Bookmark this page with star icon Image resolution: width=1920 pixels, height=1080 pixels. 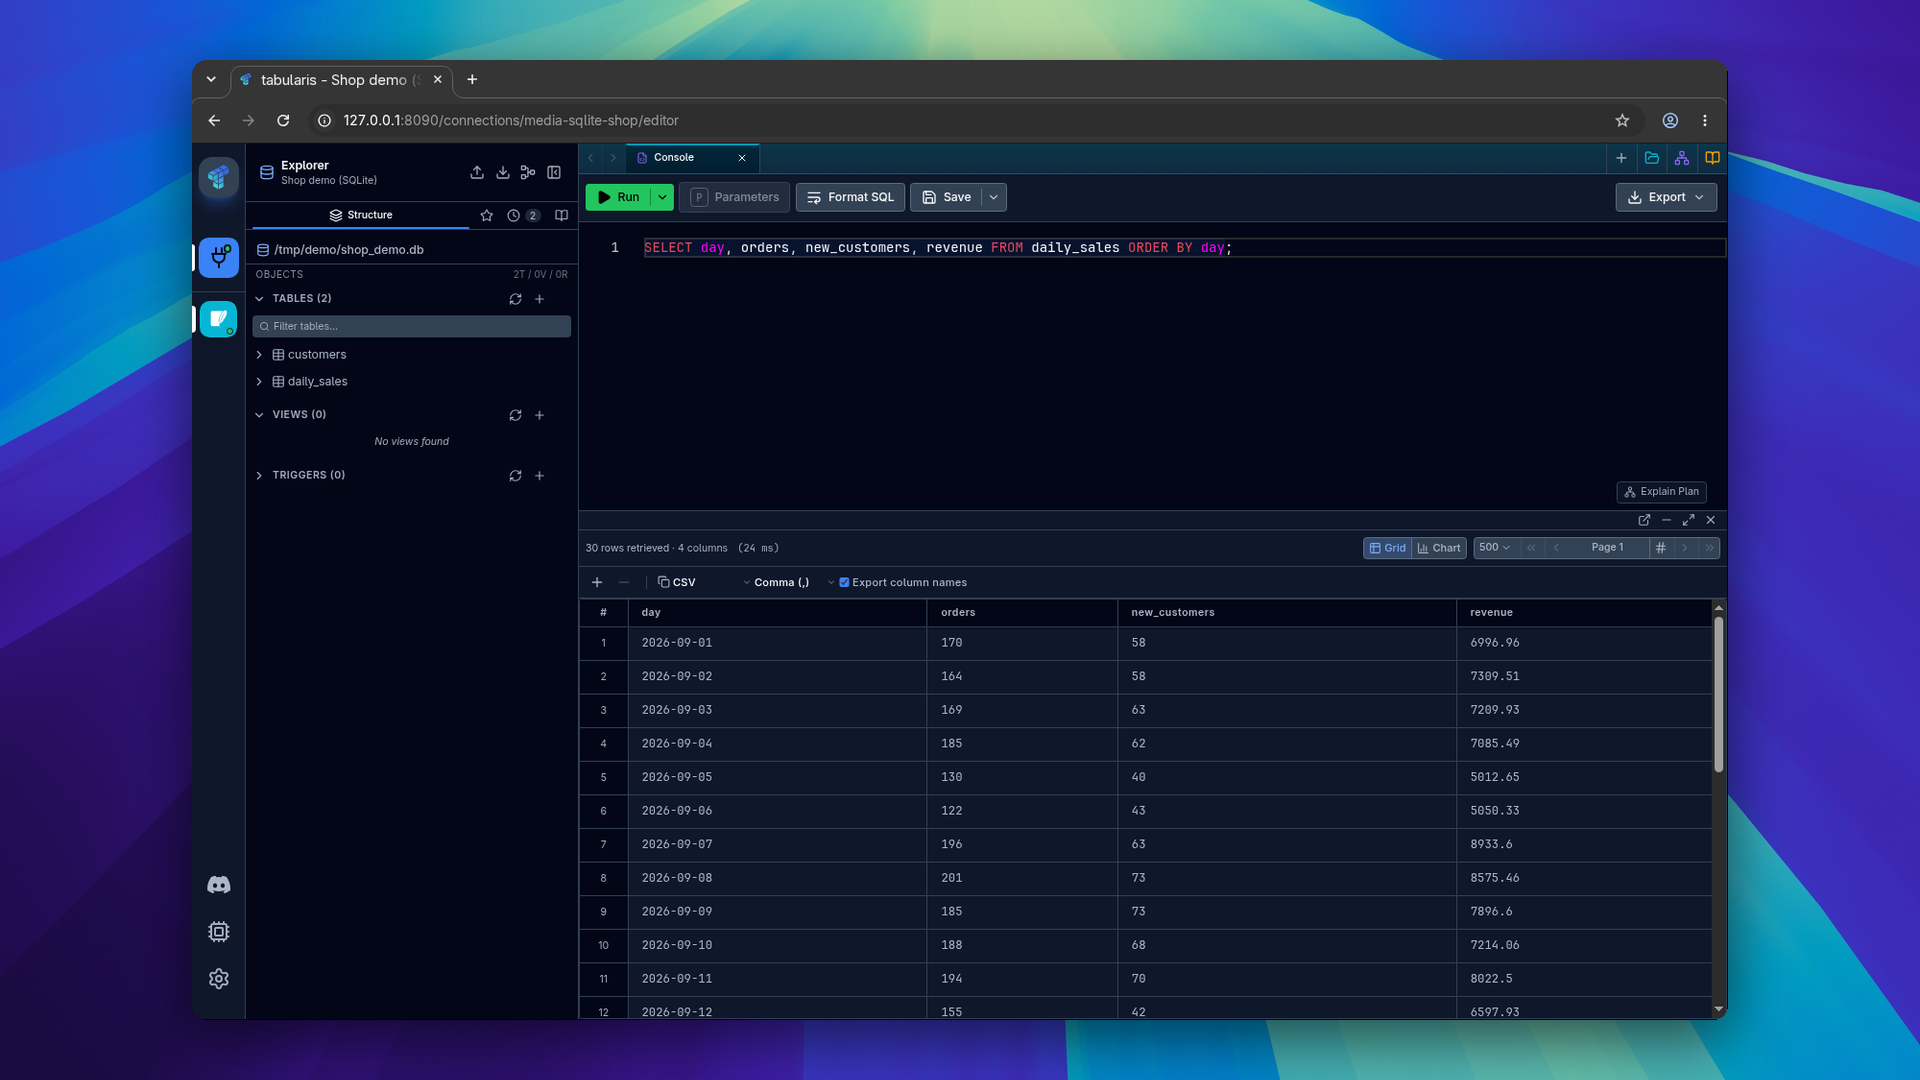(1622, 121)
